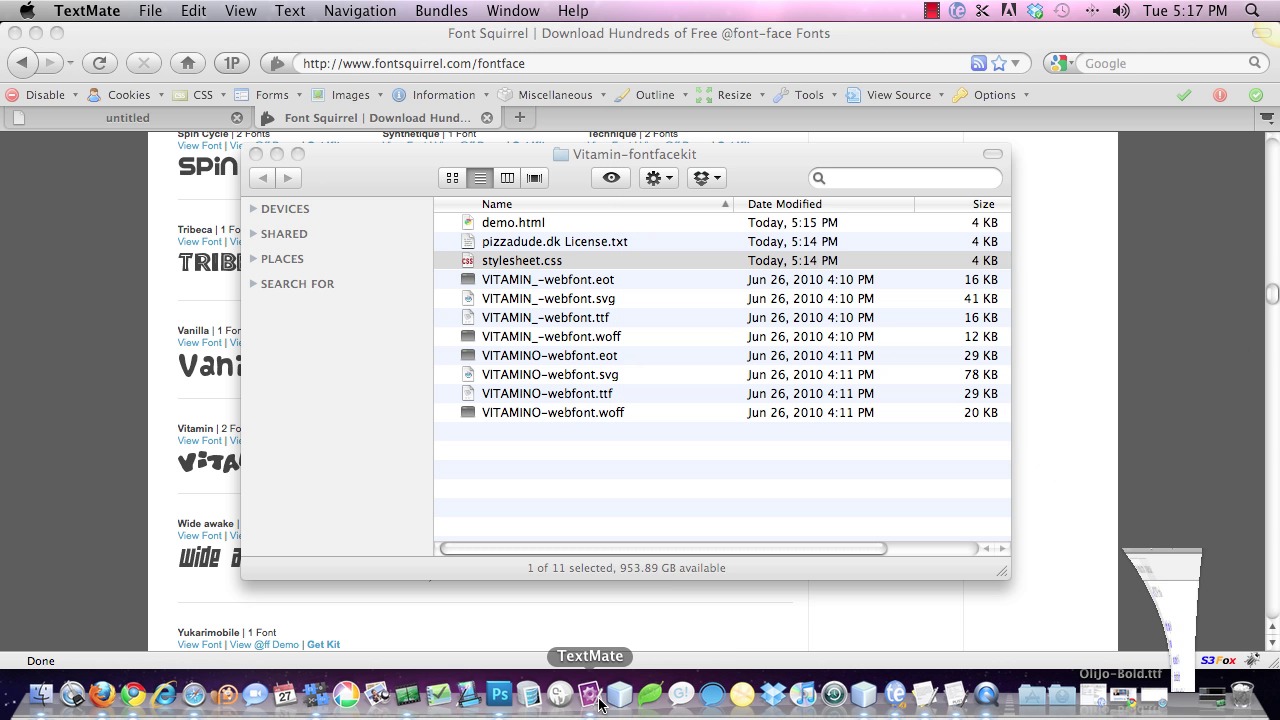Switch Finder window to list view

click(480, 178)
